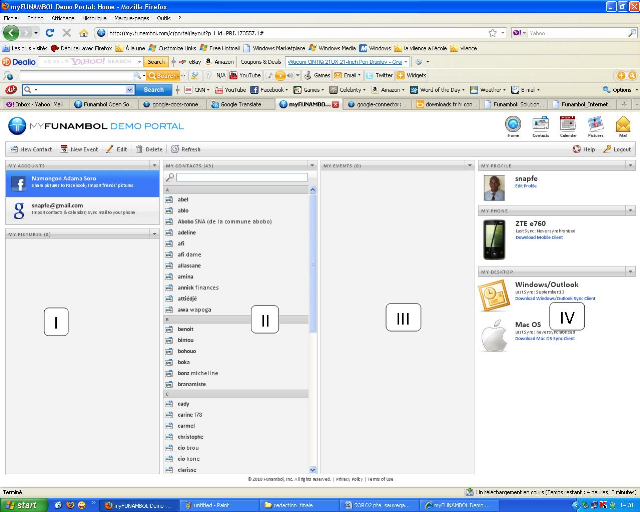Image resolution: width=640 pixels, height=512 pixels.
Task: Click the New Event button
Action: pyautogui.click(x=83, y=149)
